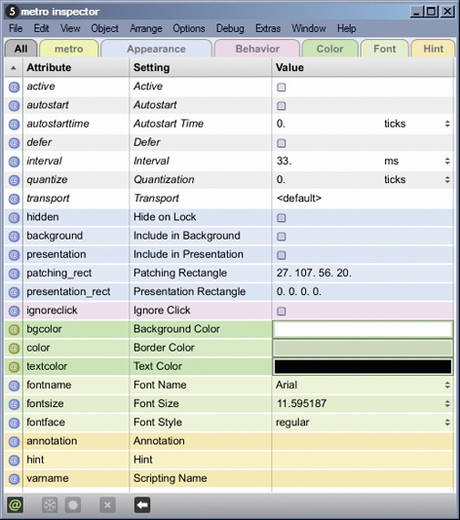460x520 pixels.
Task: Click the greyed-out X icon in bottom toolbar
Action: [x=107, y=505]
